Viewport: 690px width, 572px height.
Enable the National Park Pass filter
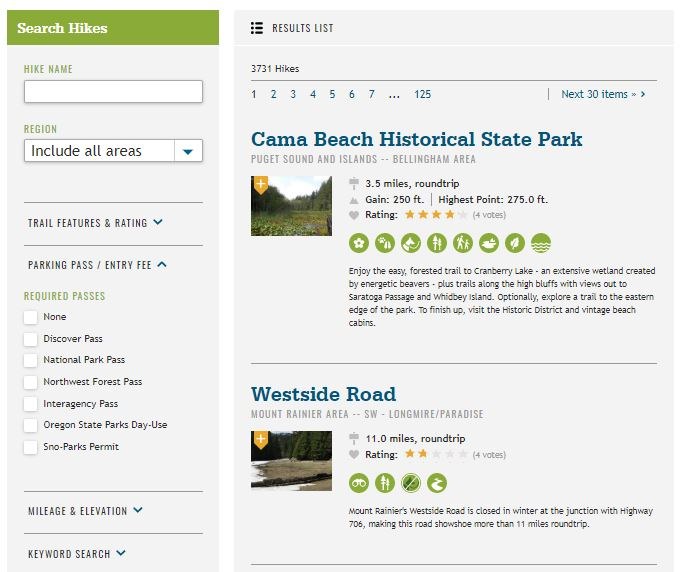pos(31,360)
